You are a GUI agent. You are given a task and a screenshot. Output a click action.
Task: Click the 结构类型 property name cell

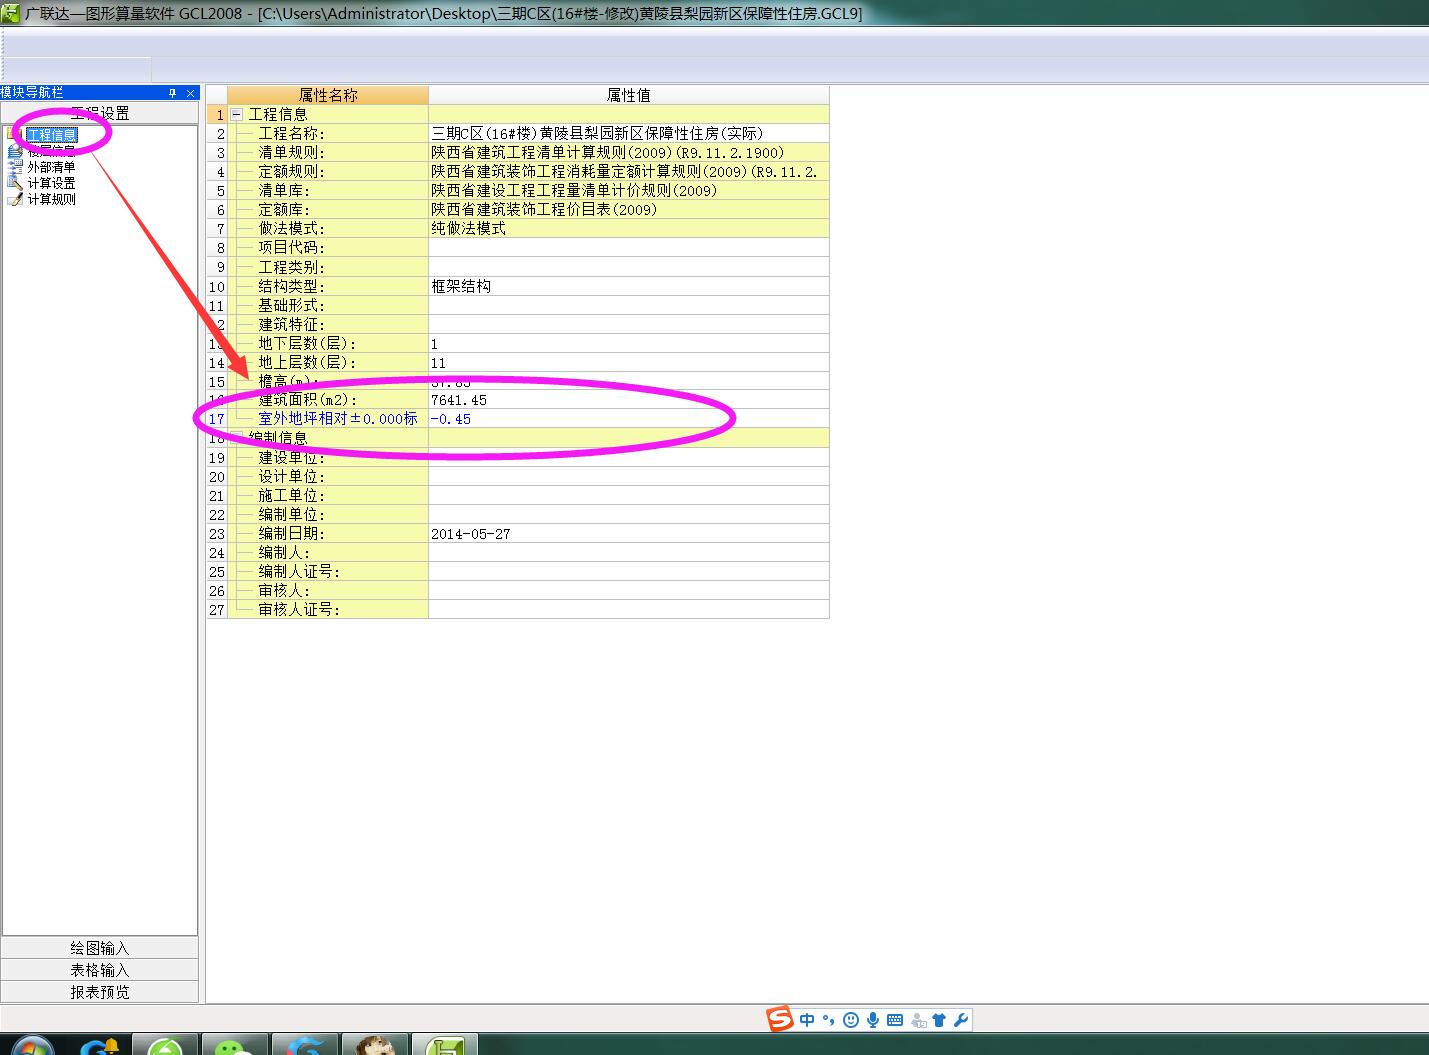coord(328,286)
